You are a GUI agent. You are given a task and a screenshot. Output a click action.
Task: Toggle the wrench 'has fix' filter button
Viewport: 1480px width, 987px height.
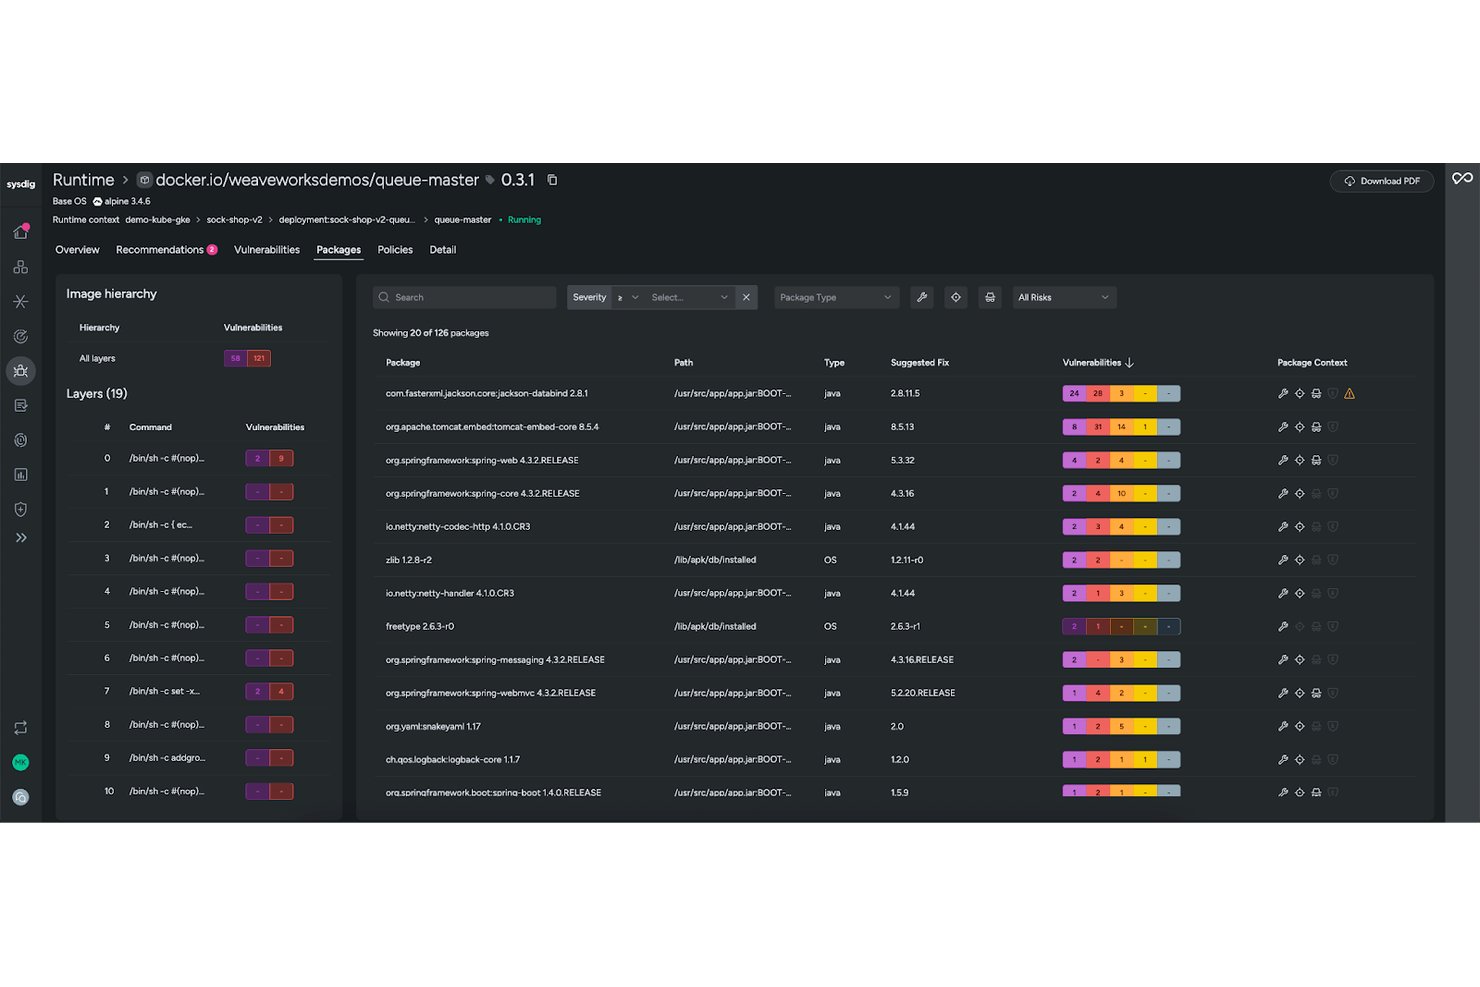(922, 297)
